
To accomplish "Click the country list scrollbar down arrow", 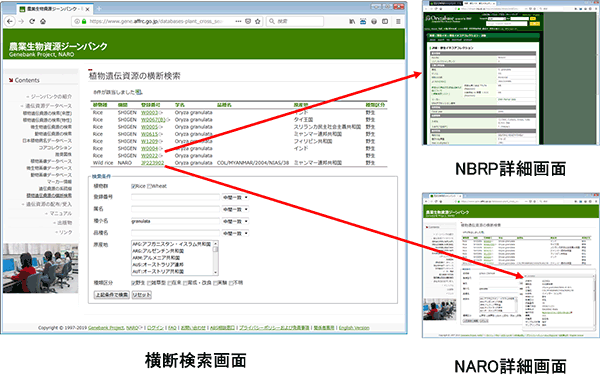I will coord(216,272).
